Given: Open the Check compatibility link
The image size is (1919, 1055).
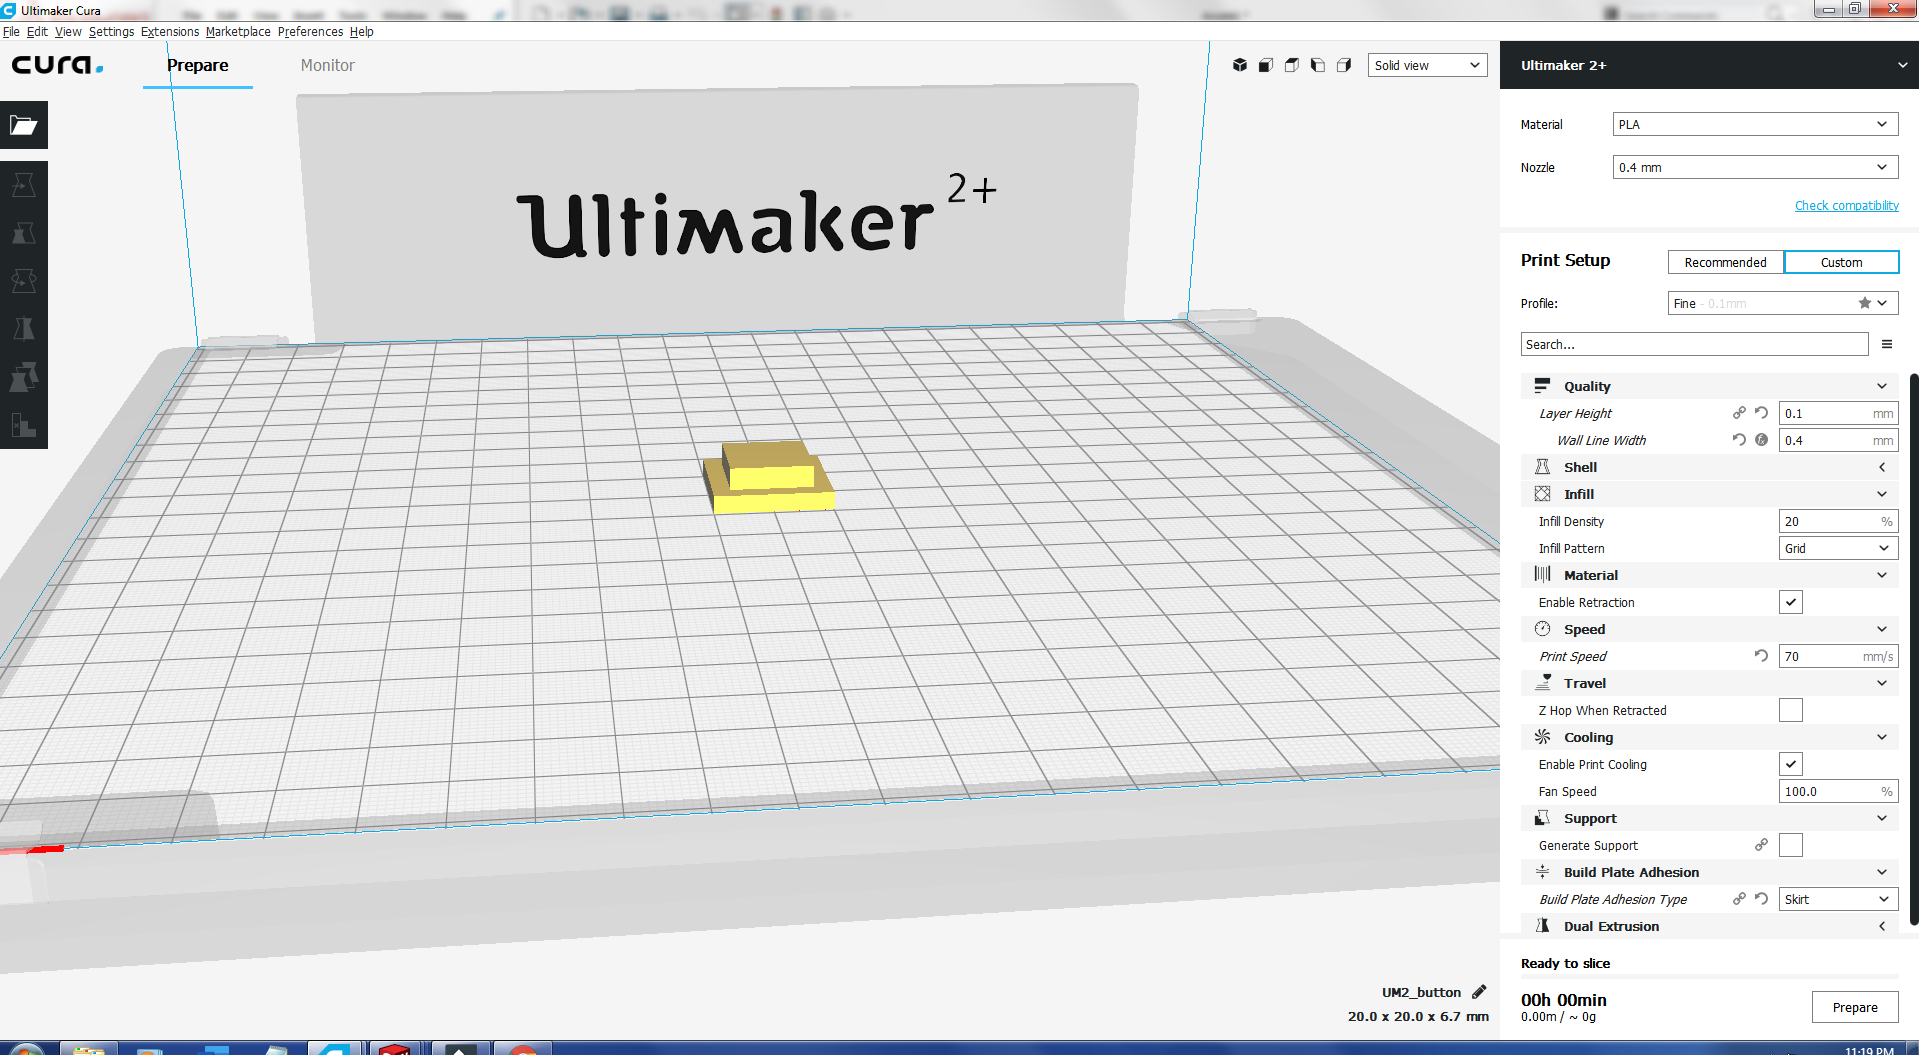Looking at the screenshot, I should click(1846, 205).
